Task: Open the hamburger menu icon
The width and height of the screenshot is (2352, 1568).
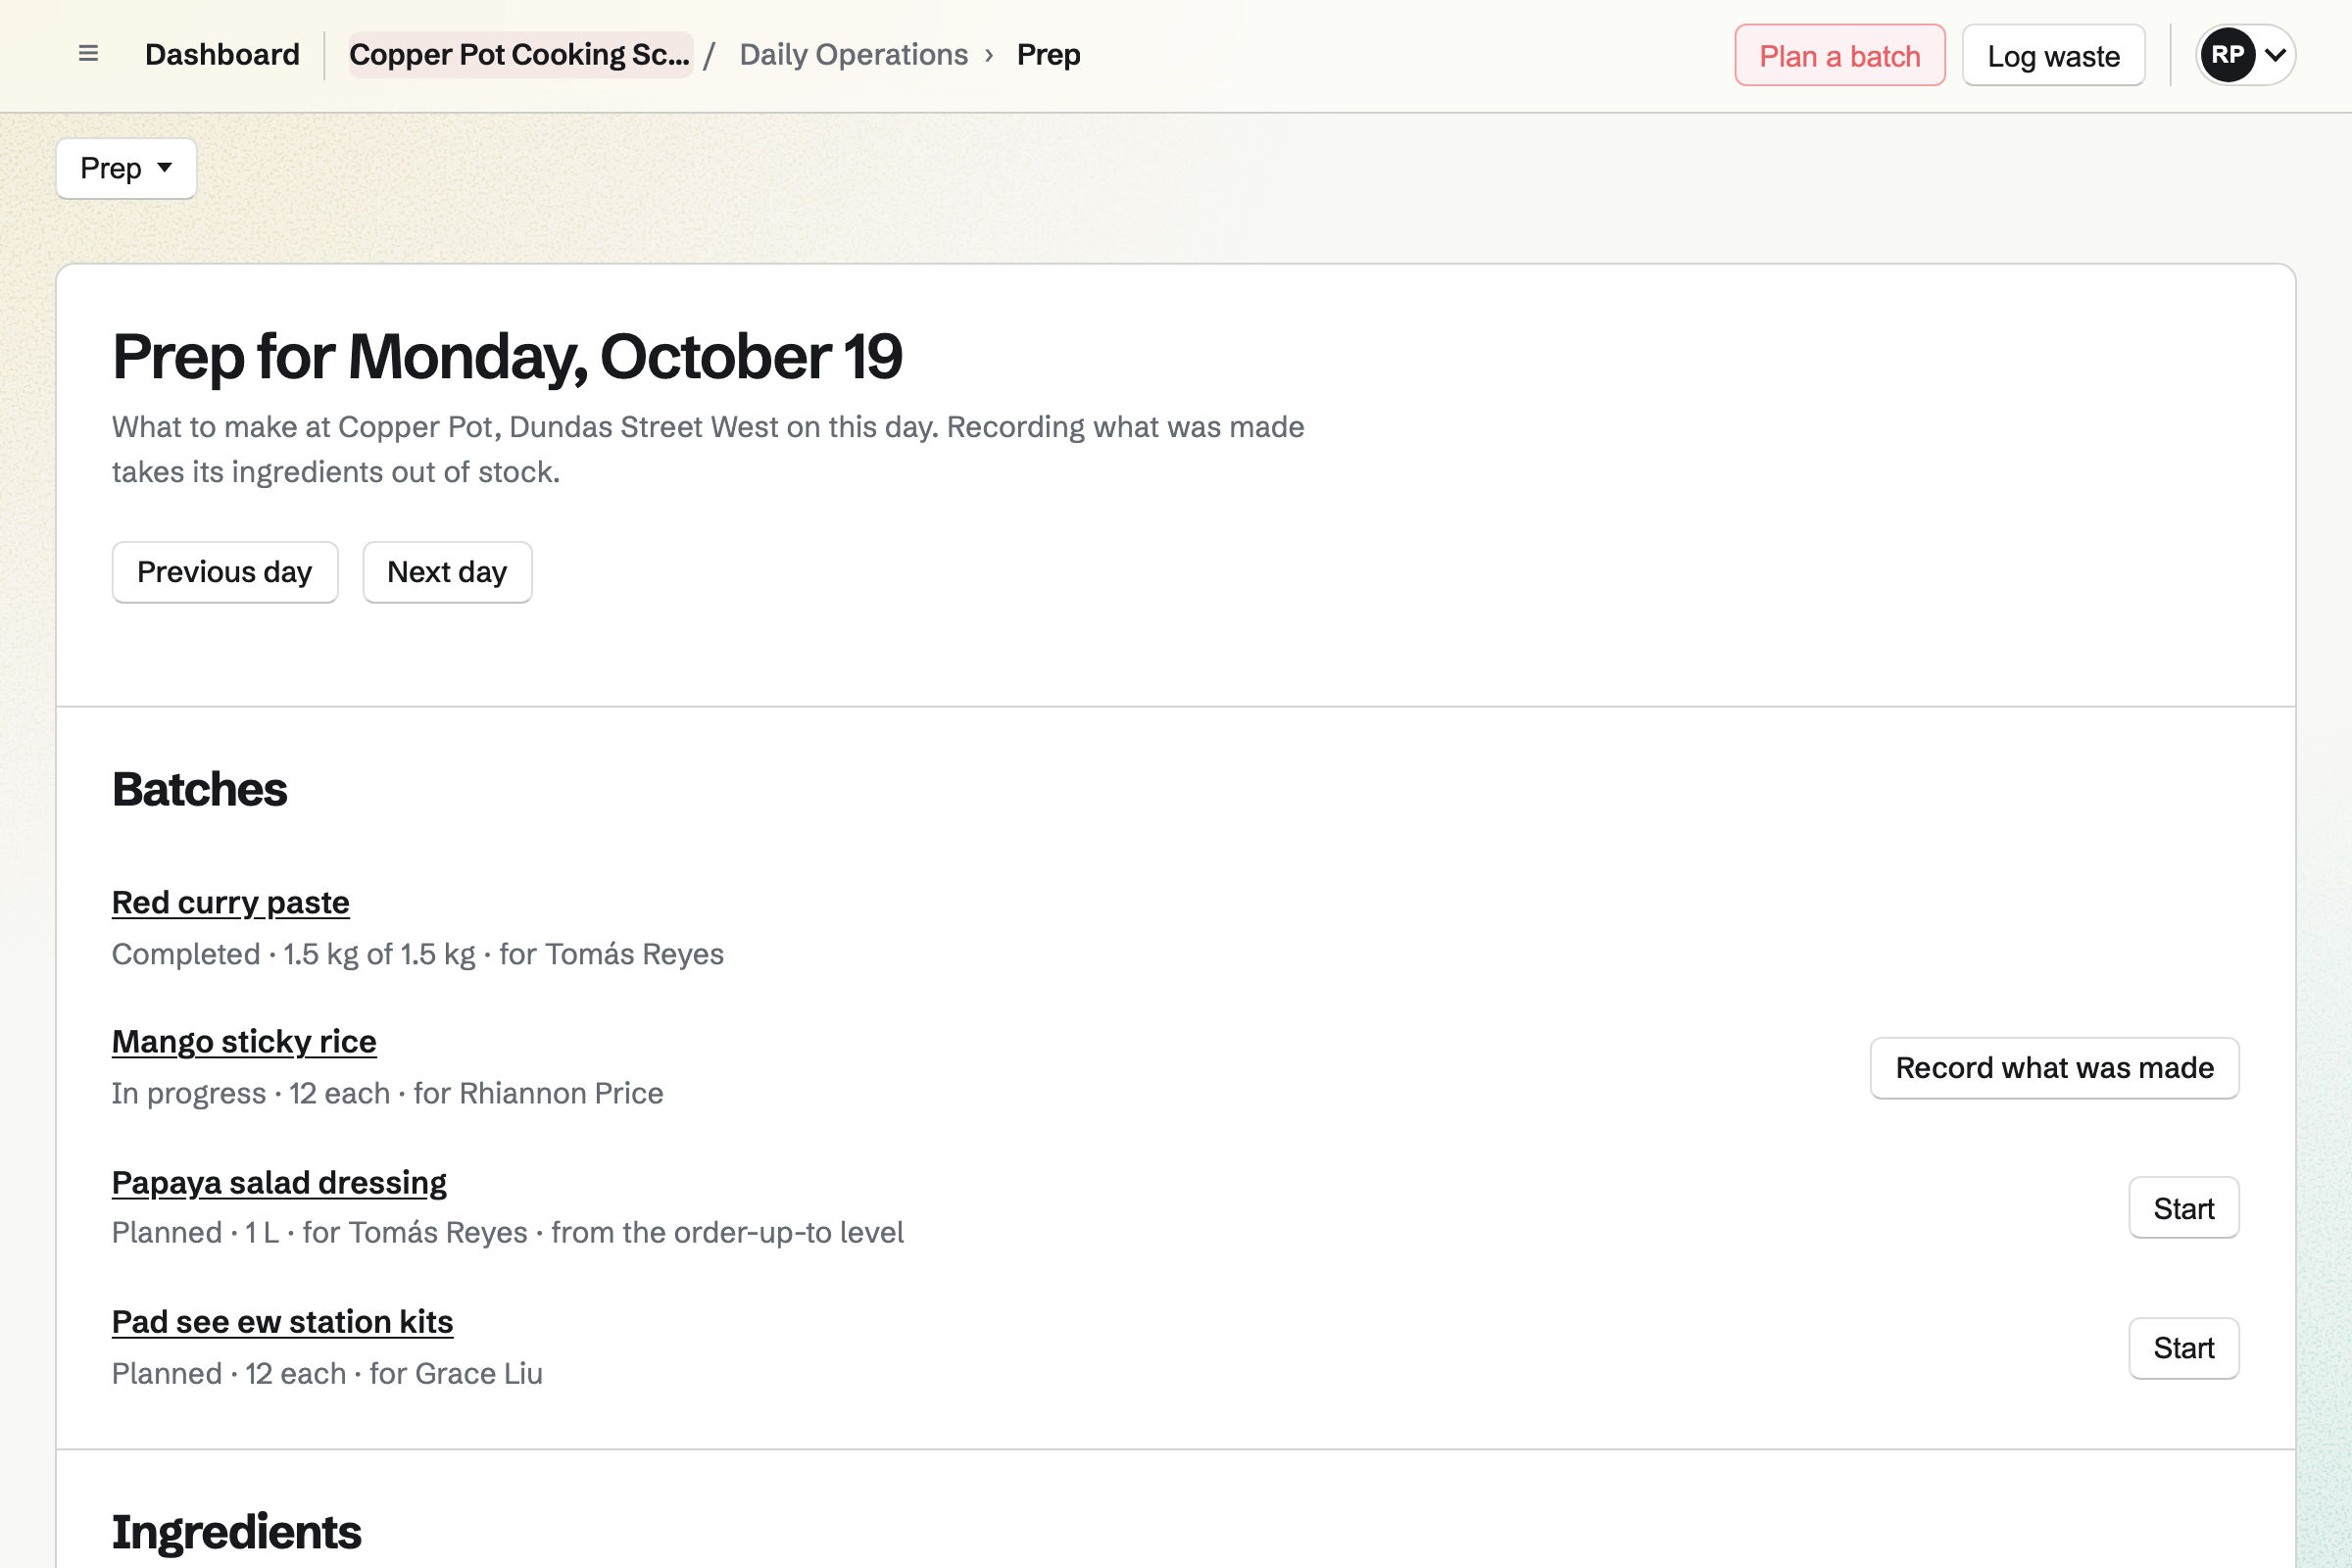Action: [x=88, y=54]
